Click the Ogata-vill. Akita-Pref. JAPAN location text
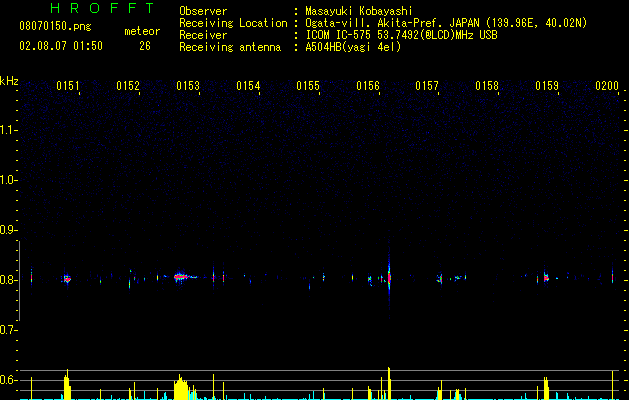629x400 pixels. (x=446, y=23)
